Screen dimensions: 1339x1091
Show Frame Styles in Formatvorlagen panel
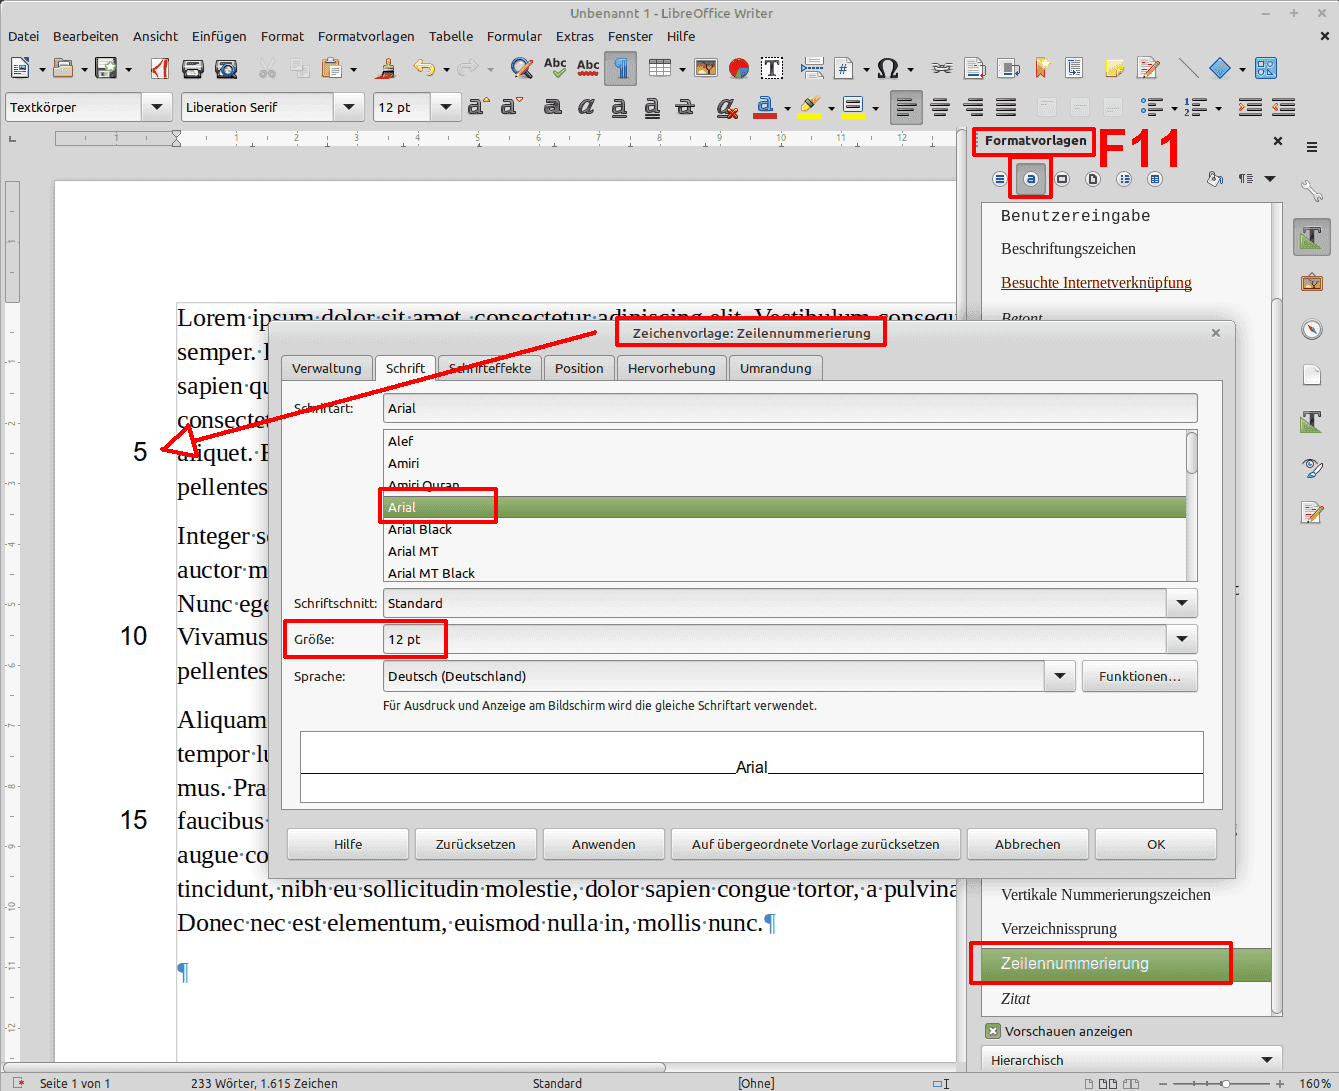(1062, 179)
